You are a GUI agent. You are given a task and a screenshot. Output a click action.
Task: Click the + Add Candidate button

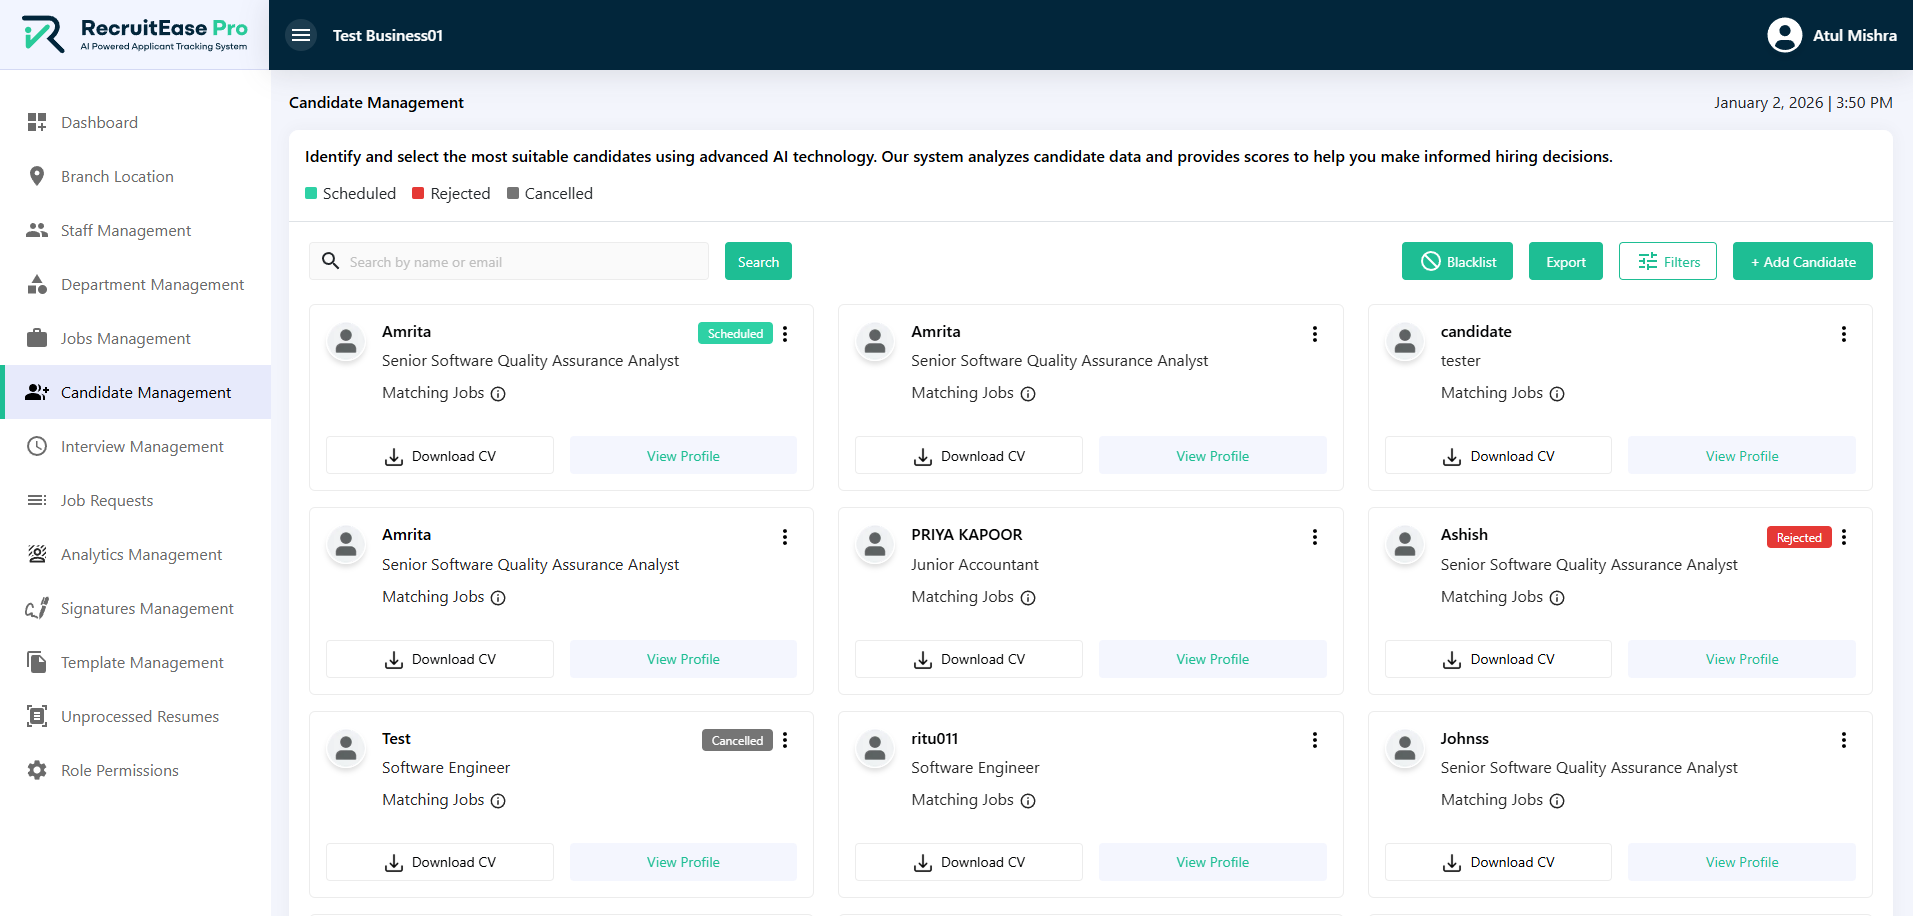click(x=1802, y=261)
